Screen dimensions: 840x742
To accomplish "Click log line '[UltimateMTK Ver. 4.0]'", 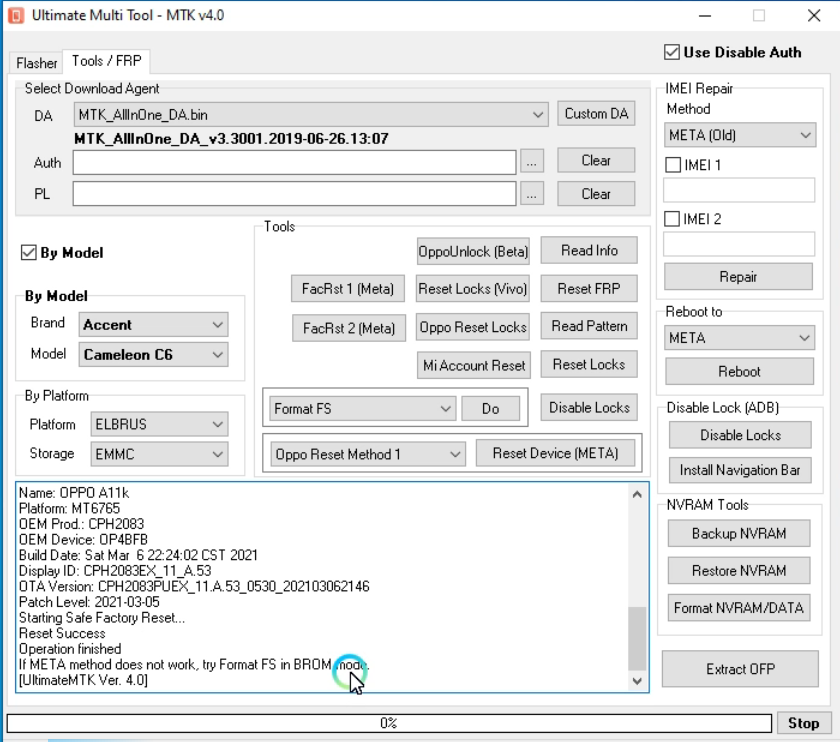I will pyautogui.click(x=83, y=680).
